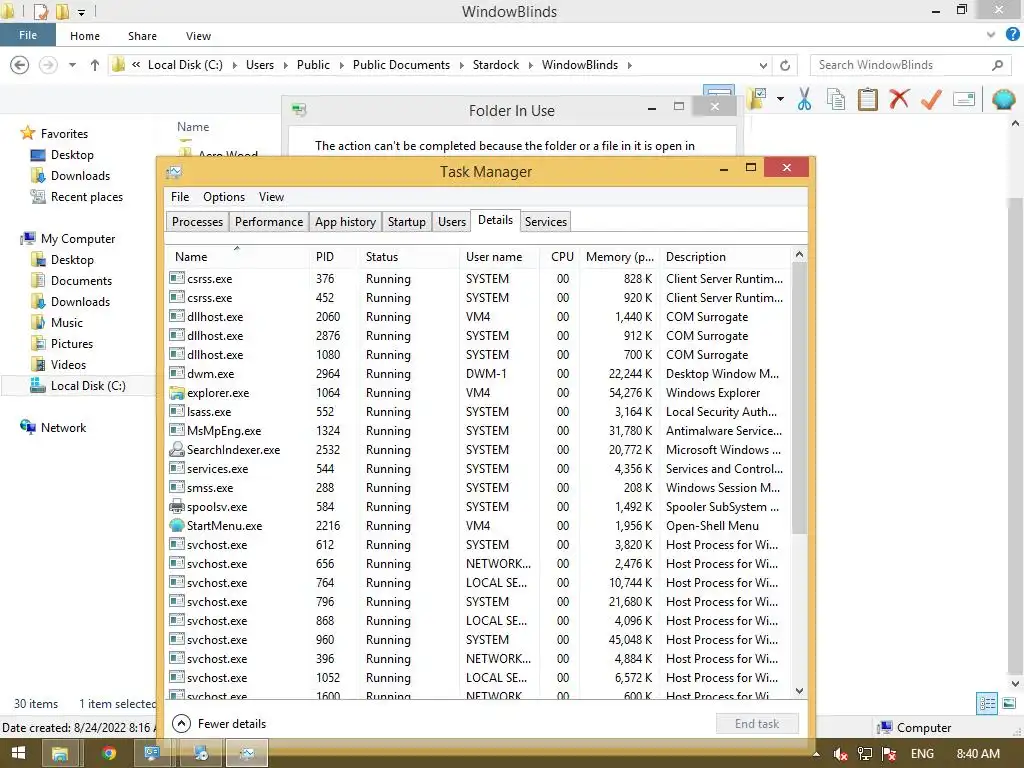Click the Back arrow in Explorer
Image resolution: width=1024 pixels, height=768 pixels.
[20, 65]
